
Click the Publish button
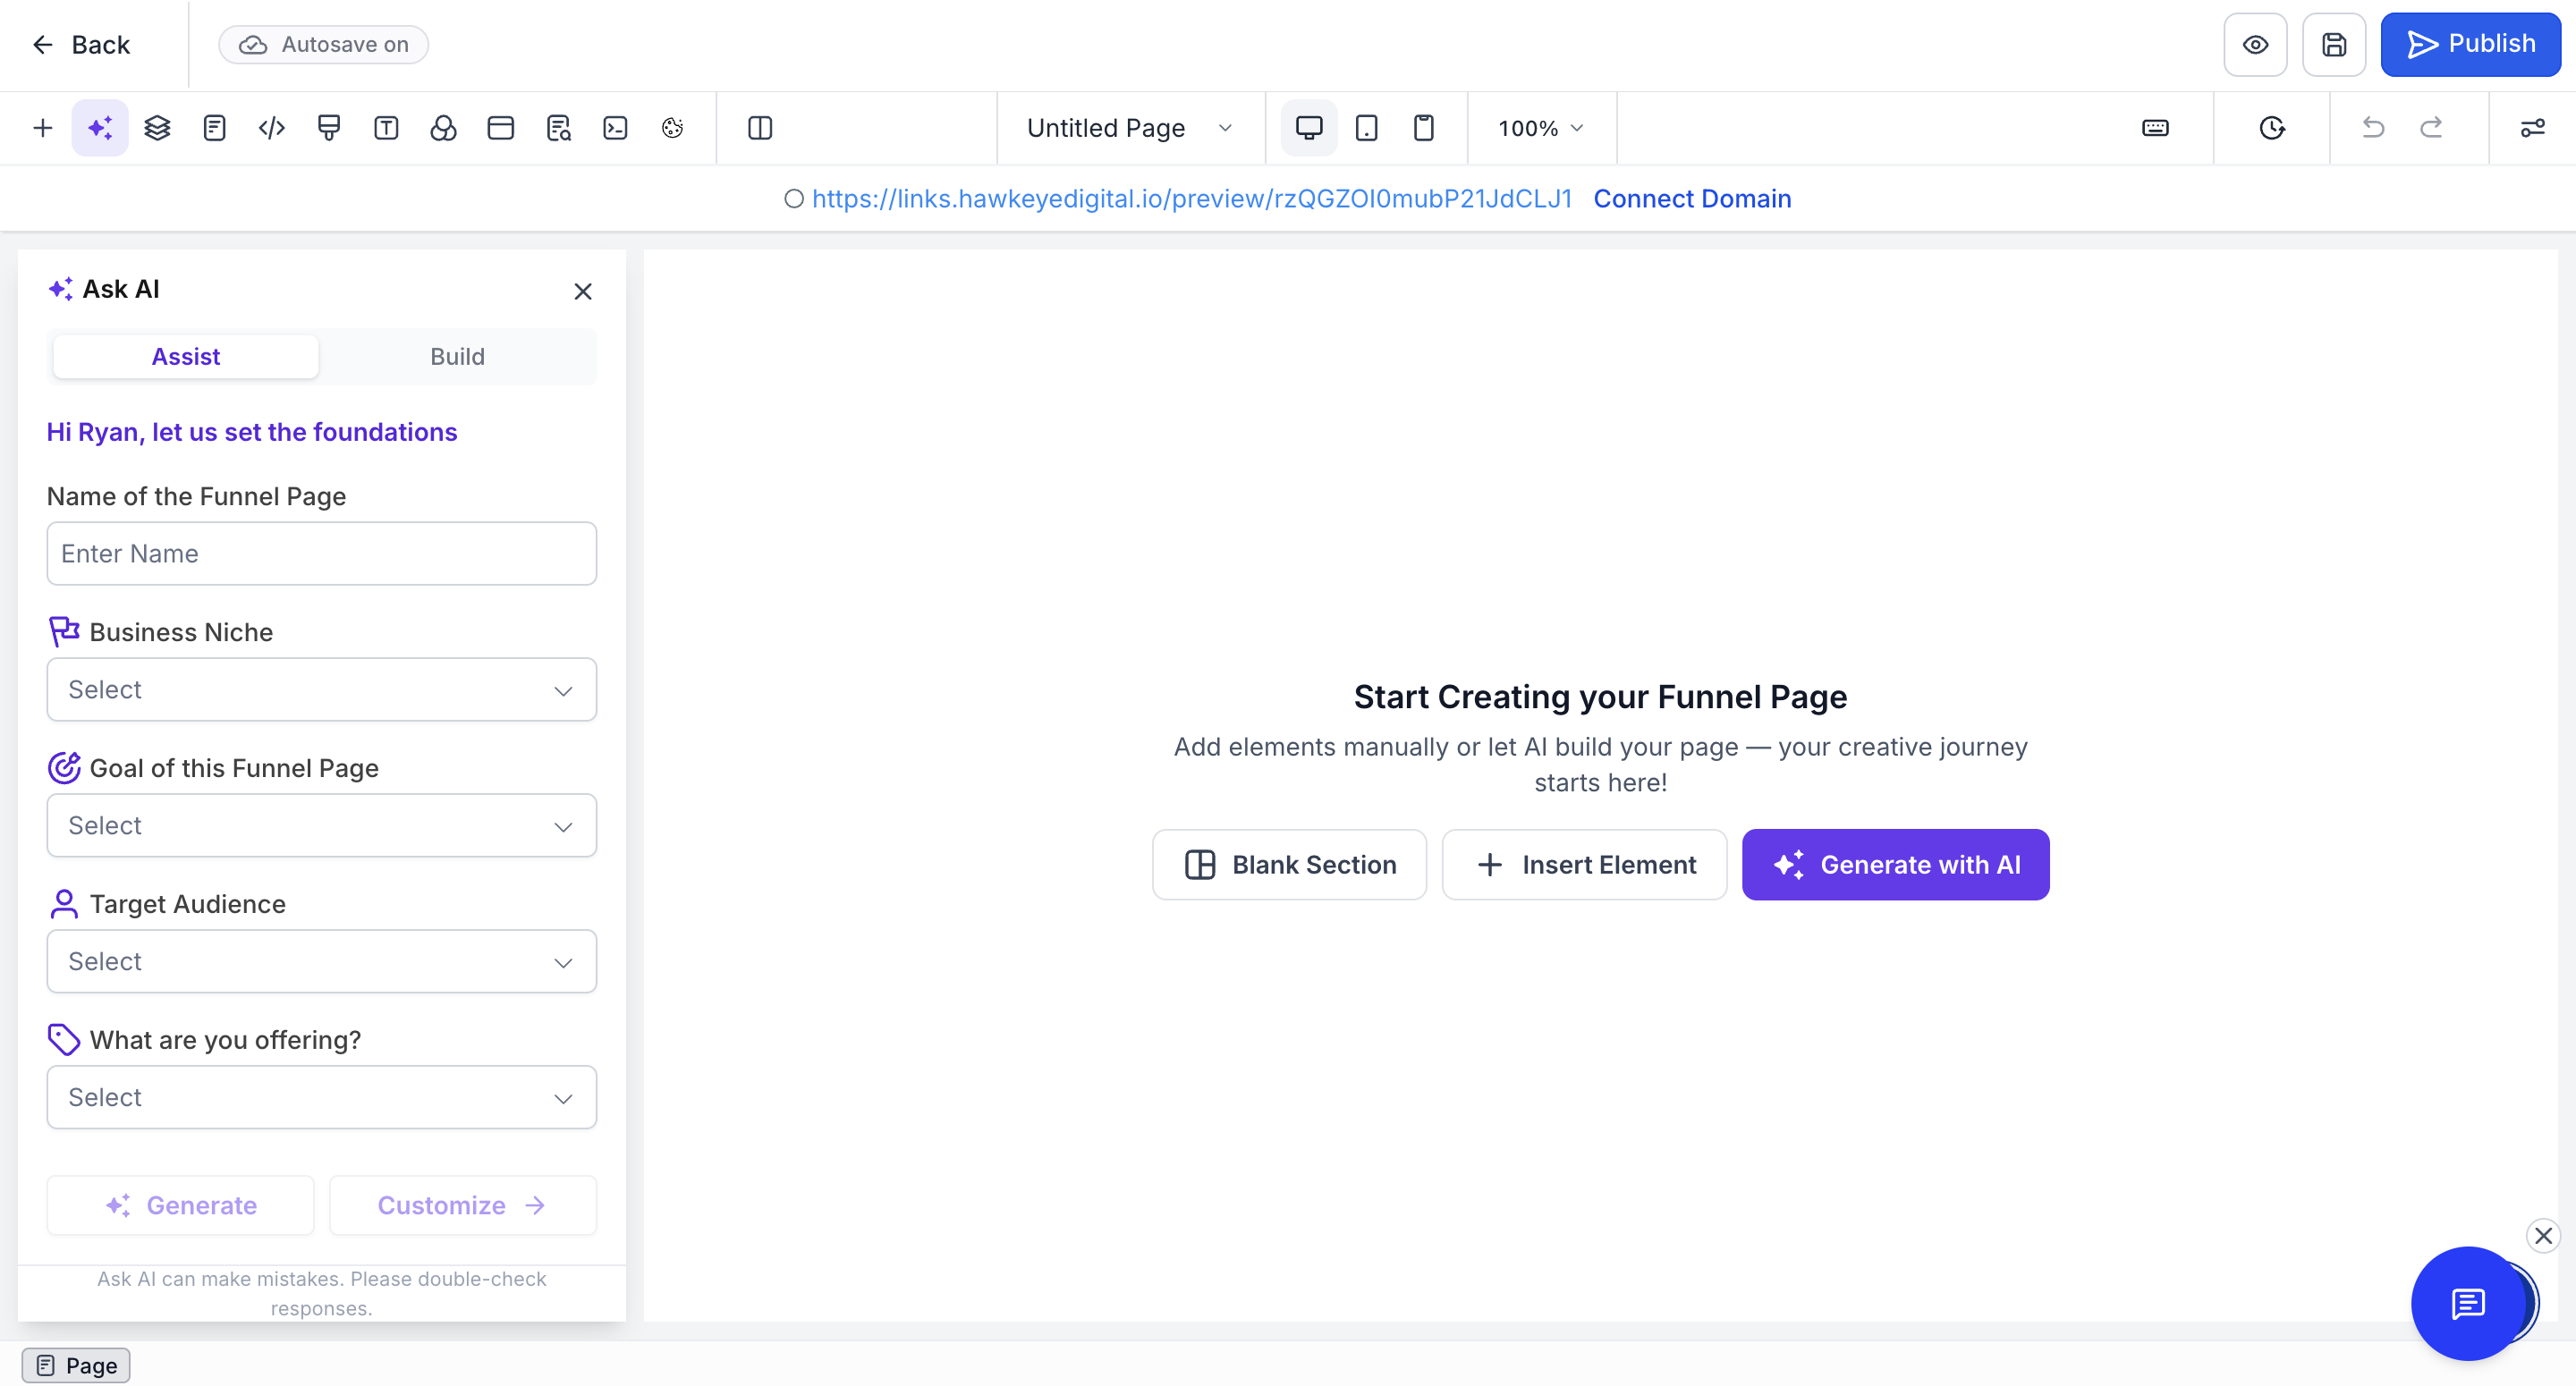2470,45
